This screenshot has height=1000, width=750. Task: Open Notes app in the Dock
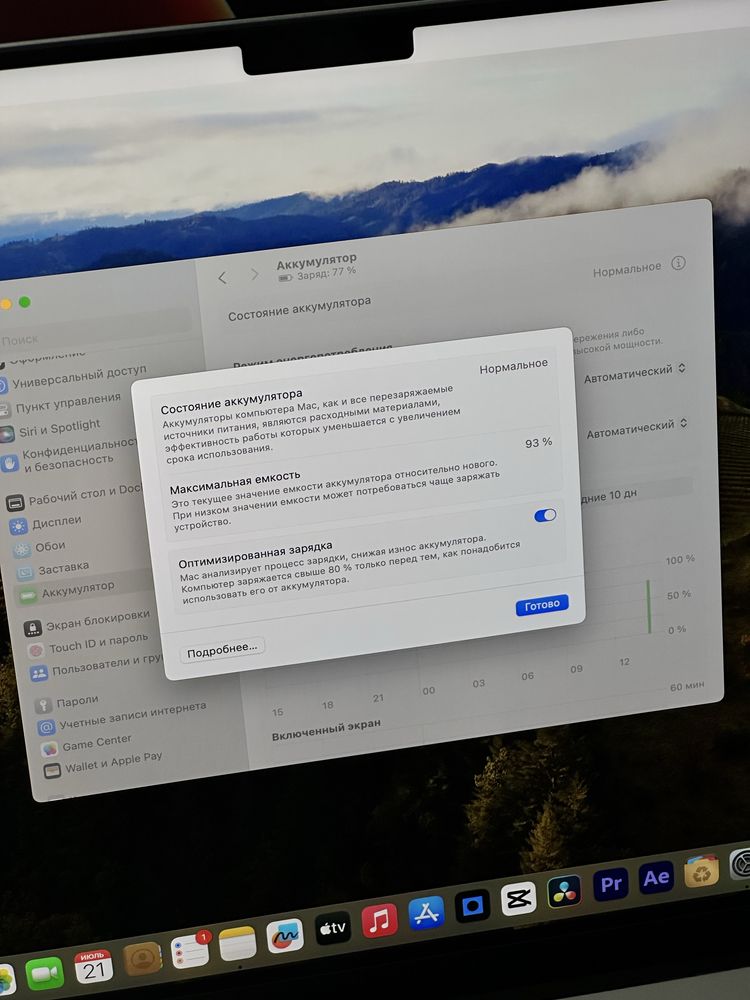(x=237, y=943)
